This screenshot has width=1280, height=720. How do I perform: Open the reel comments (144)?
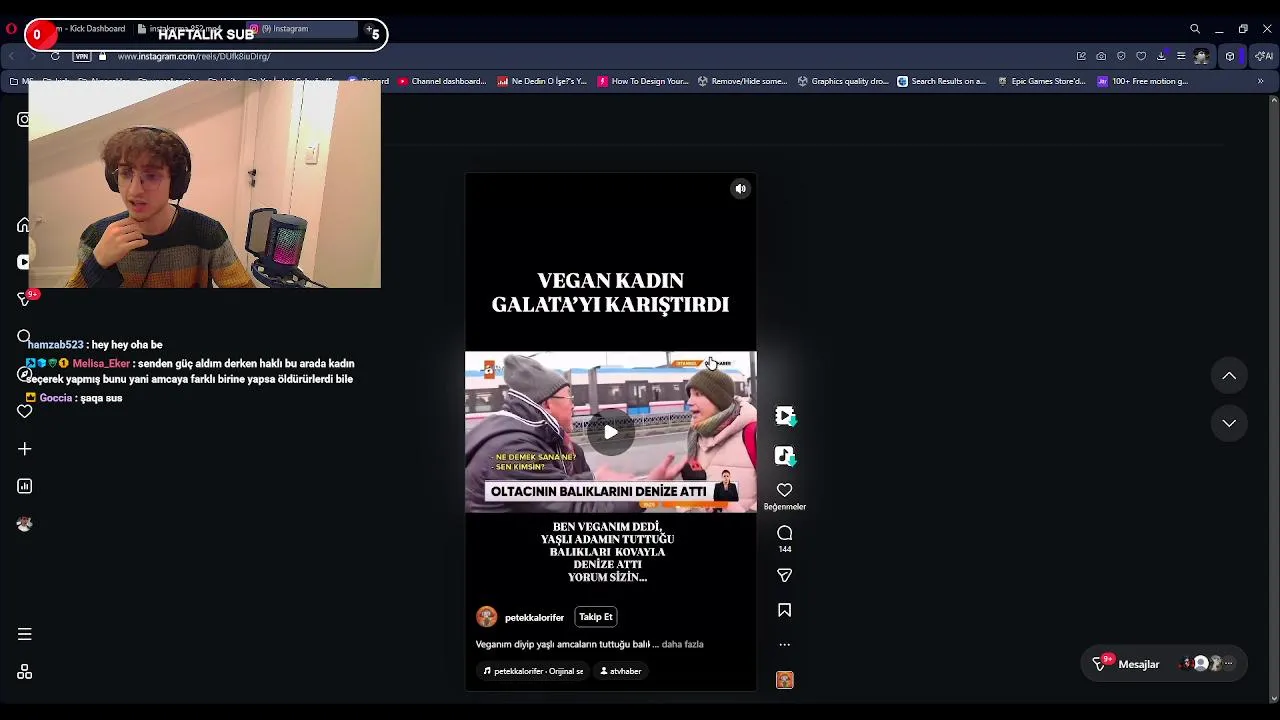785,533
